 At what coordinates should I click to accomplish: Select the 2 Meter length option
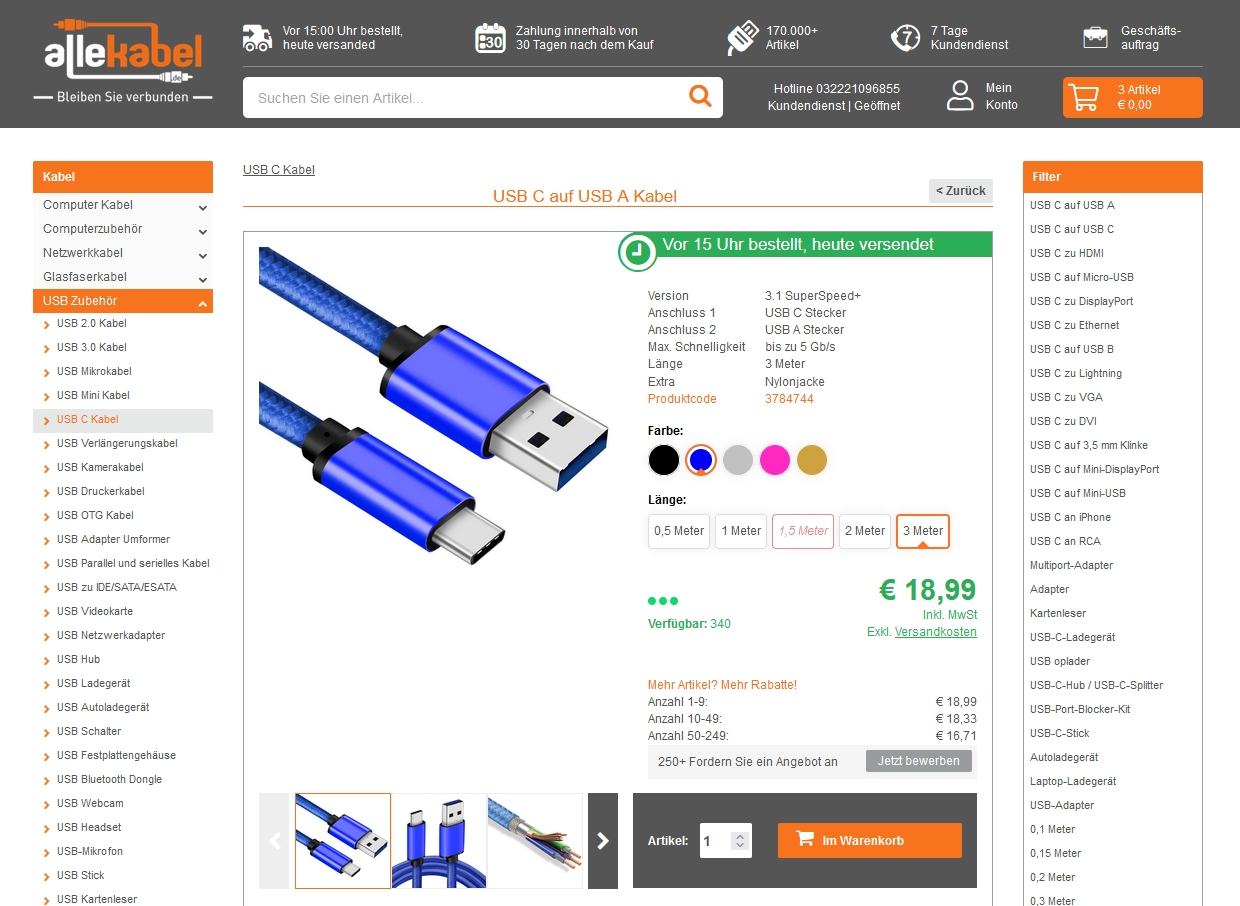pyautogui.click(x=865, y=531)
